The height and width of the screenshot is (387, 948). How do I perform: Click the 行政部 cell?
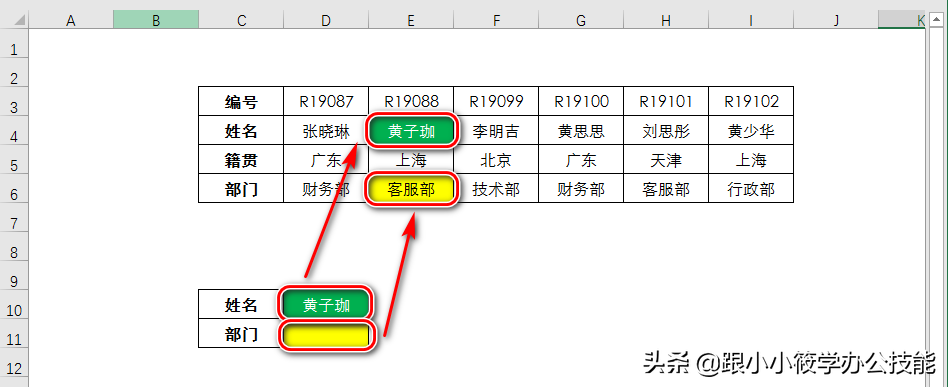(x=751, y=188)
